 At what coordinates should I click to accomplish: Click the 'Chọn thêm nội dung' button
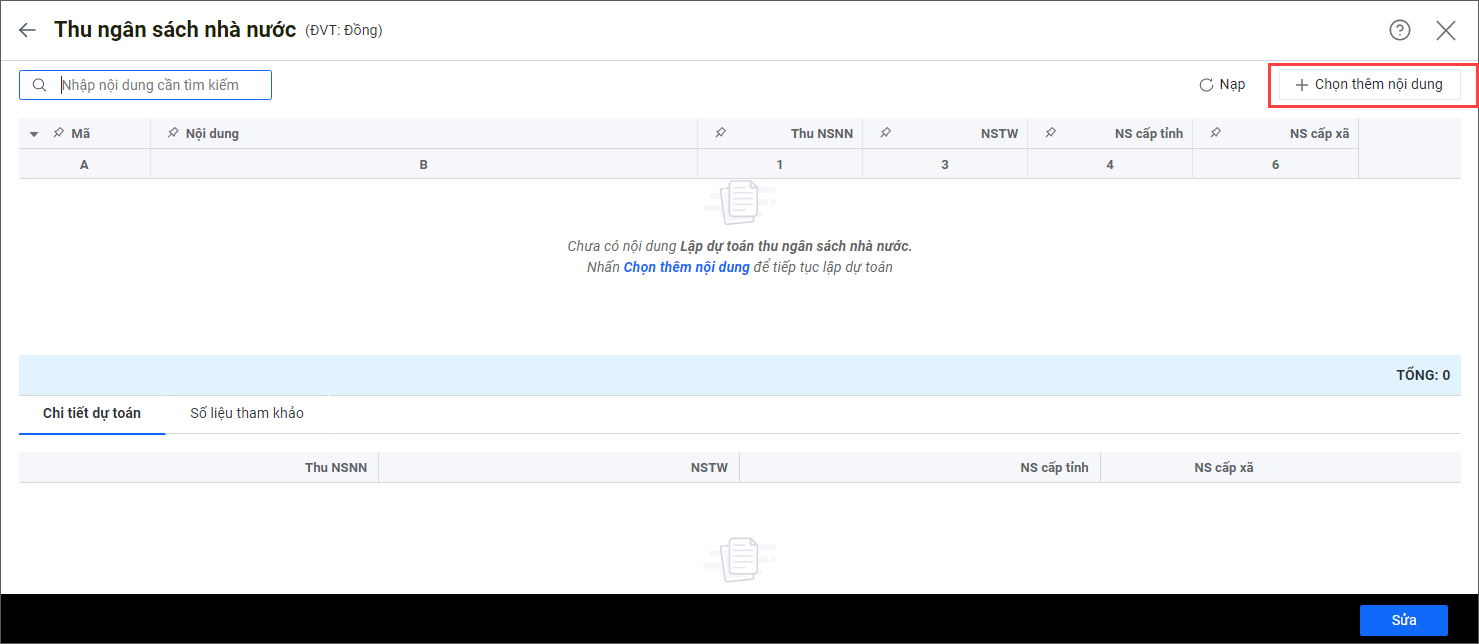pyautogui.click(x=1368, y=85)
